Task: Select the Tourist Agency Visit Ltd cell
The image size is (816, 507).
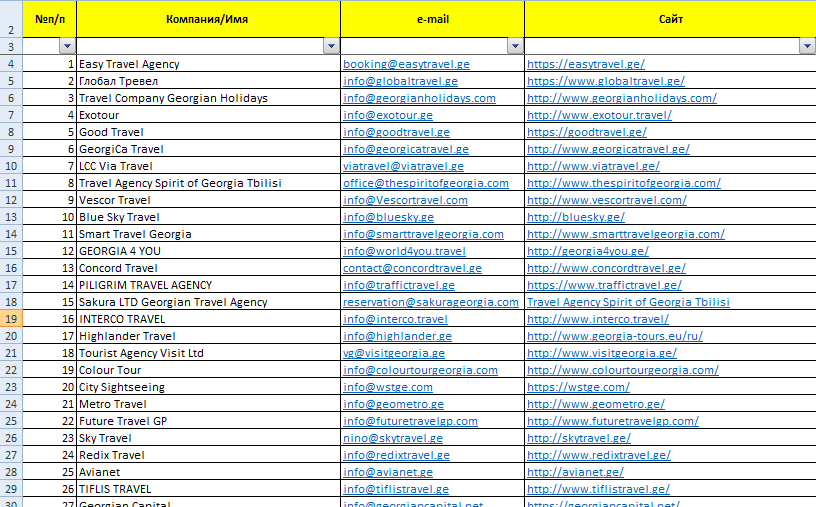Action: point(208,353)
